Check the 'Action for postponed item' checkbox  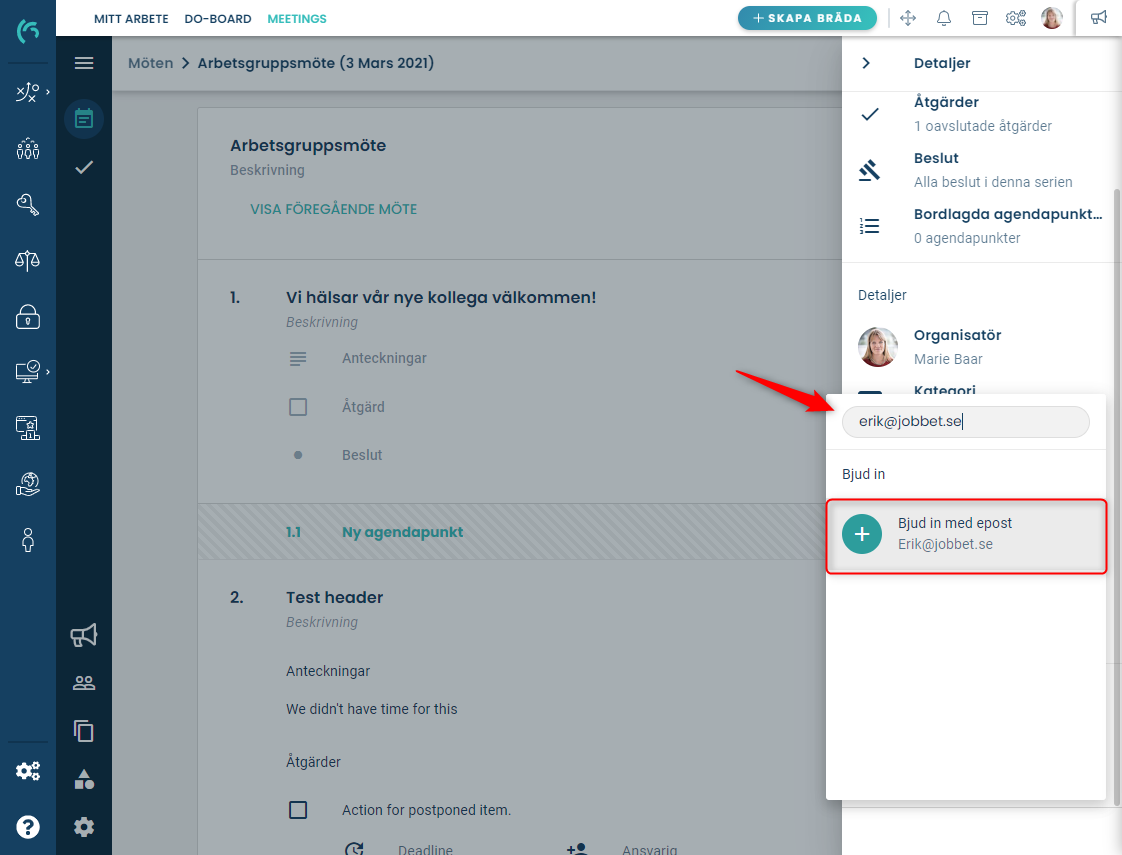click(298, 810)
